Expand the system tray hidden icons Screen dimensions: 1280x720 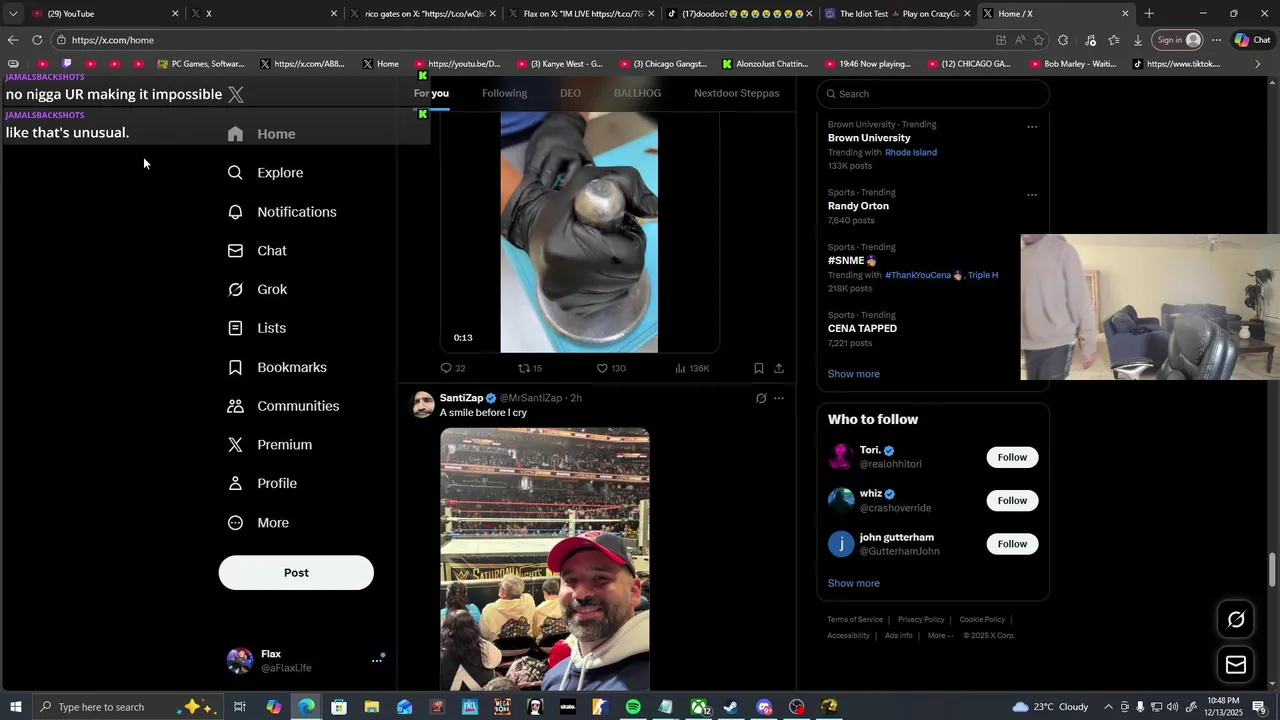click(x=1108, y=707)
